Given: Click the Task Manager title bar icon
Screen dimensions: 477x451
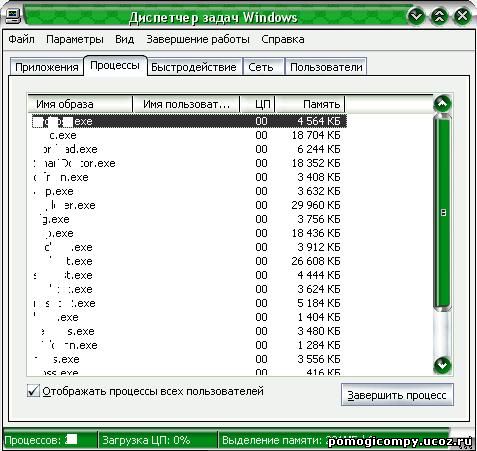Looking at the screenshot, I should tap(13, 15).
